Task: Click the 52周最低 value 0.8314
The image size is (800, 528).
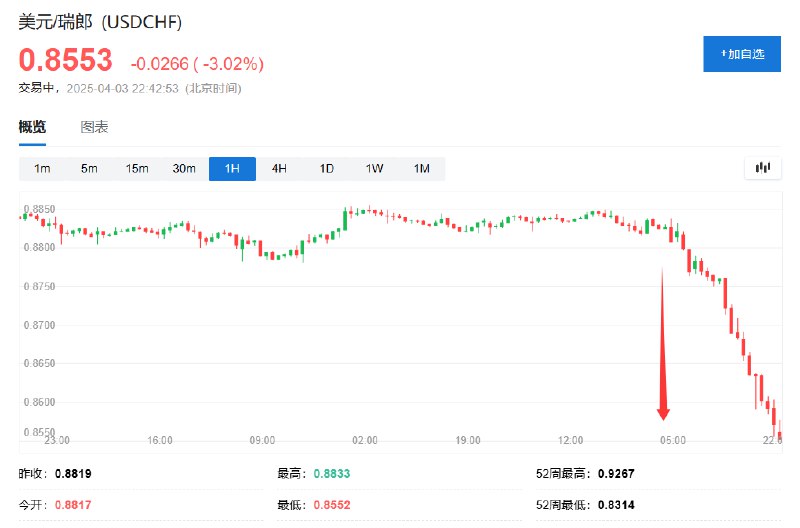Action: click(616, 505)
